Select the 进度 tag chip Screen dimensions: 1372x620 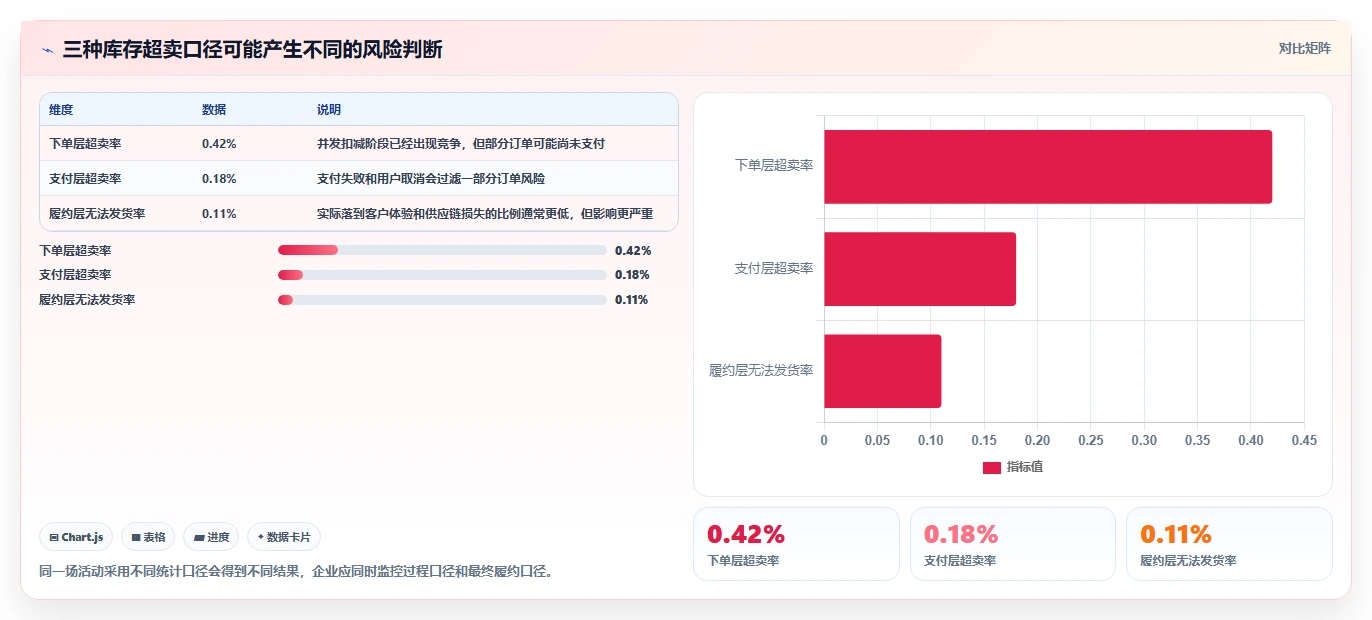tap(211, 537)
